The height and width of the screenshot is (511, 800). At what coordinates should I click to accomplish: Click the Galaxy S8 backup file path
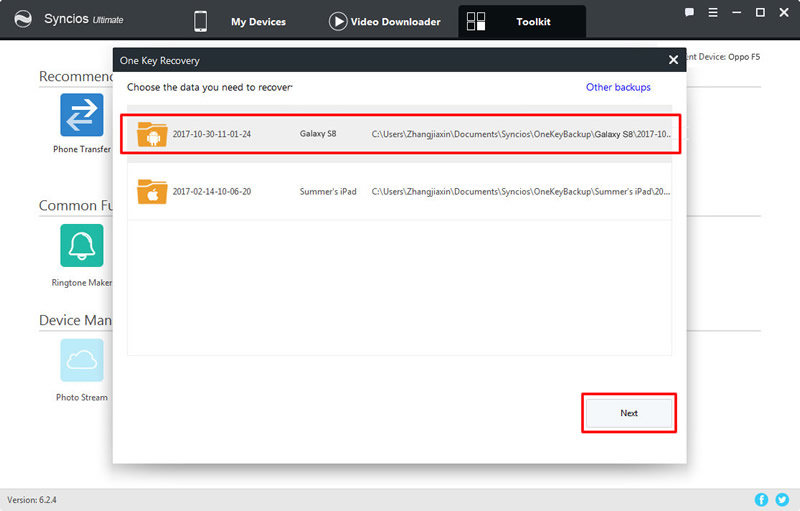coord(521,134)
